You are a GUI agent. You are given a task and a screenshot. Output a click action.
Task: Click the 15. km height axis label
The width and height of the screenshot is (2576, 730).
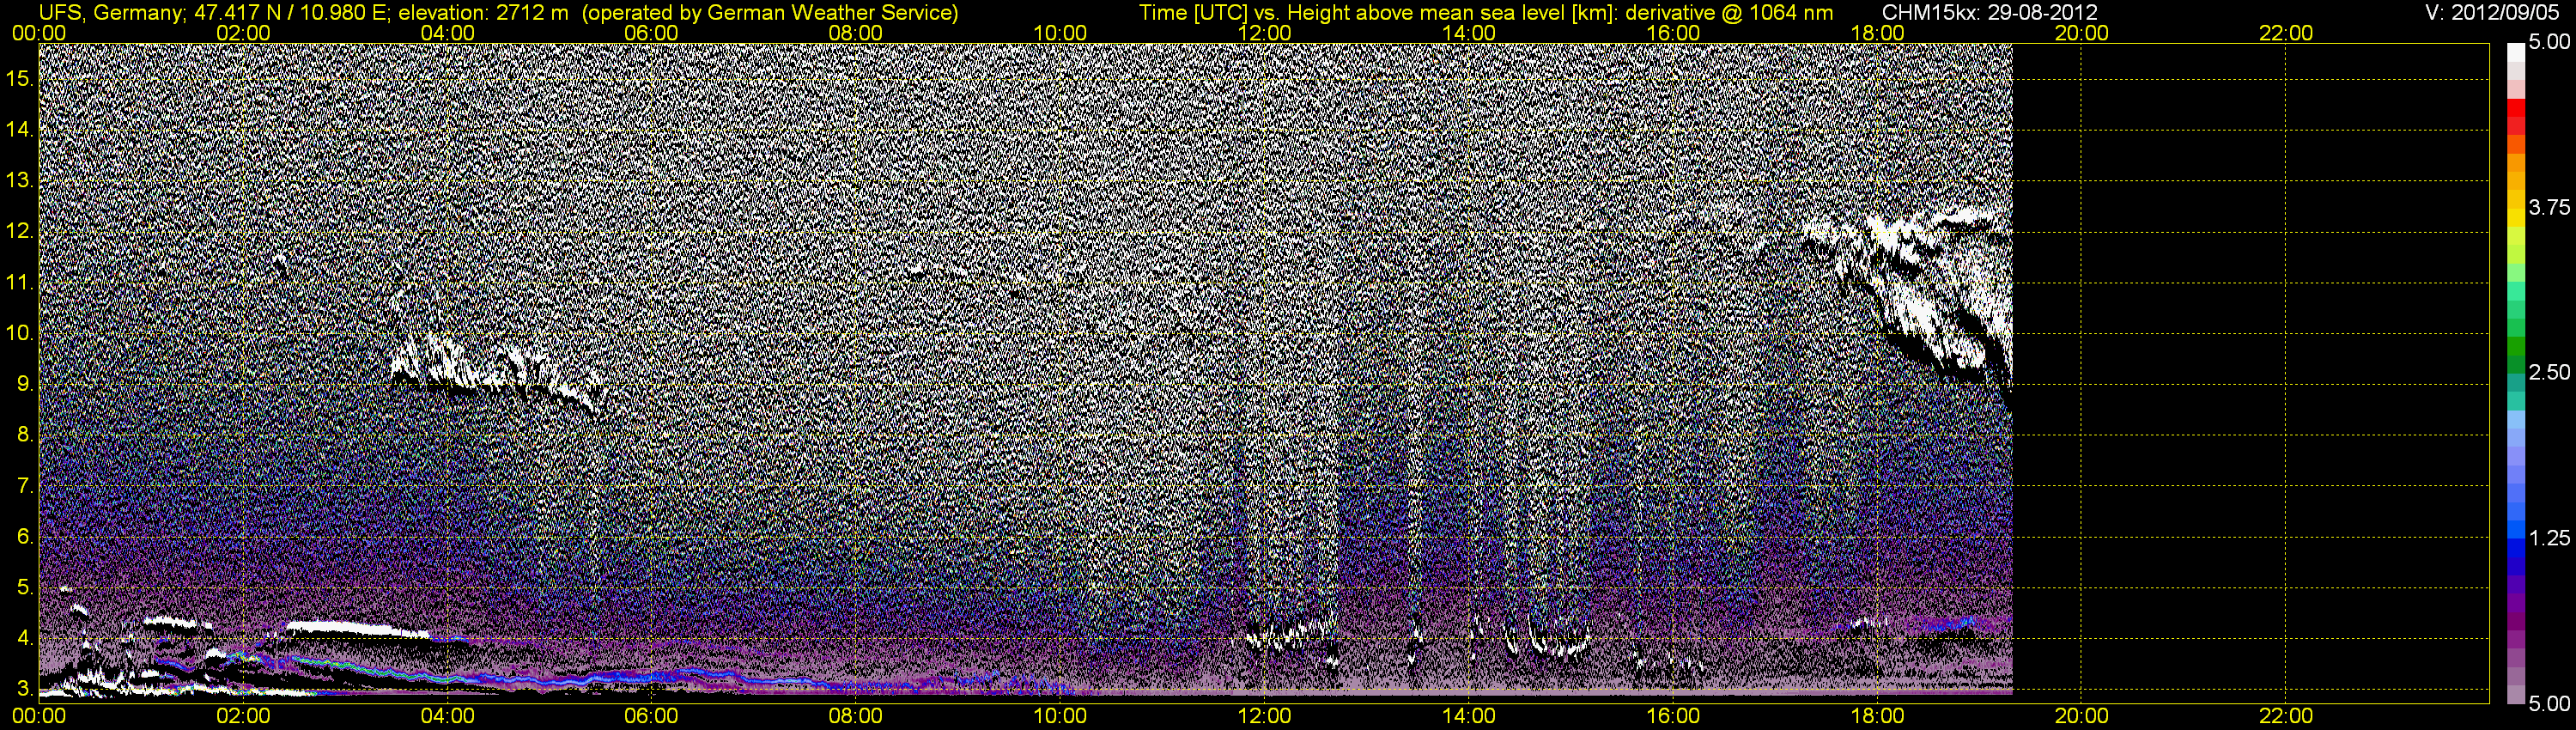point(20,78)
